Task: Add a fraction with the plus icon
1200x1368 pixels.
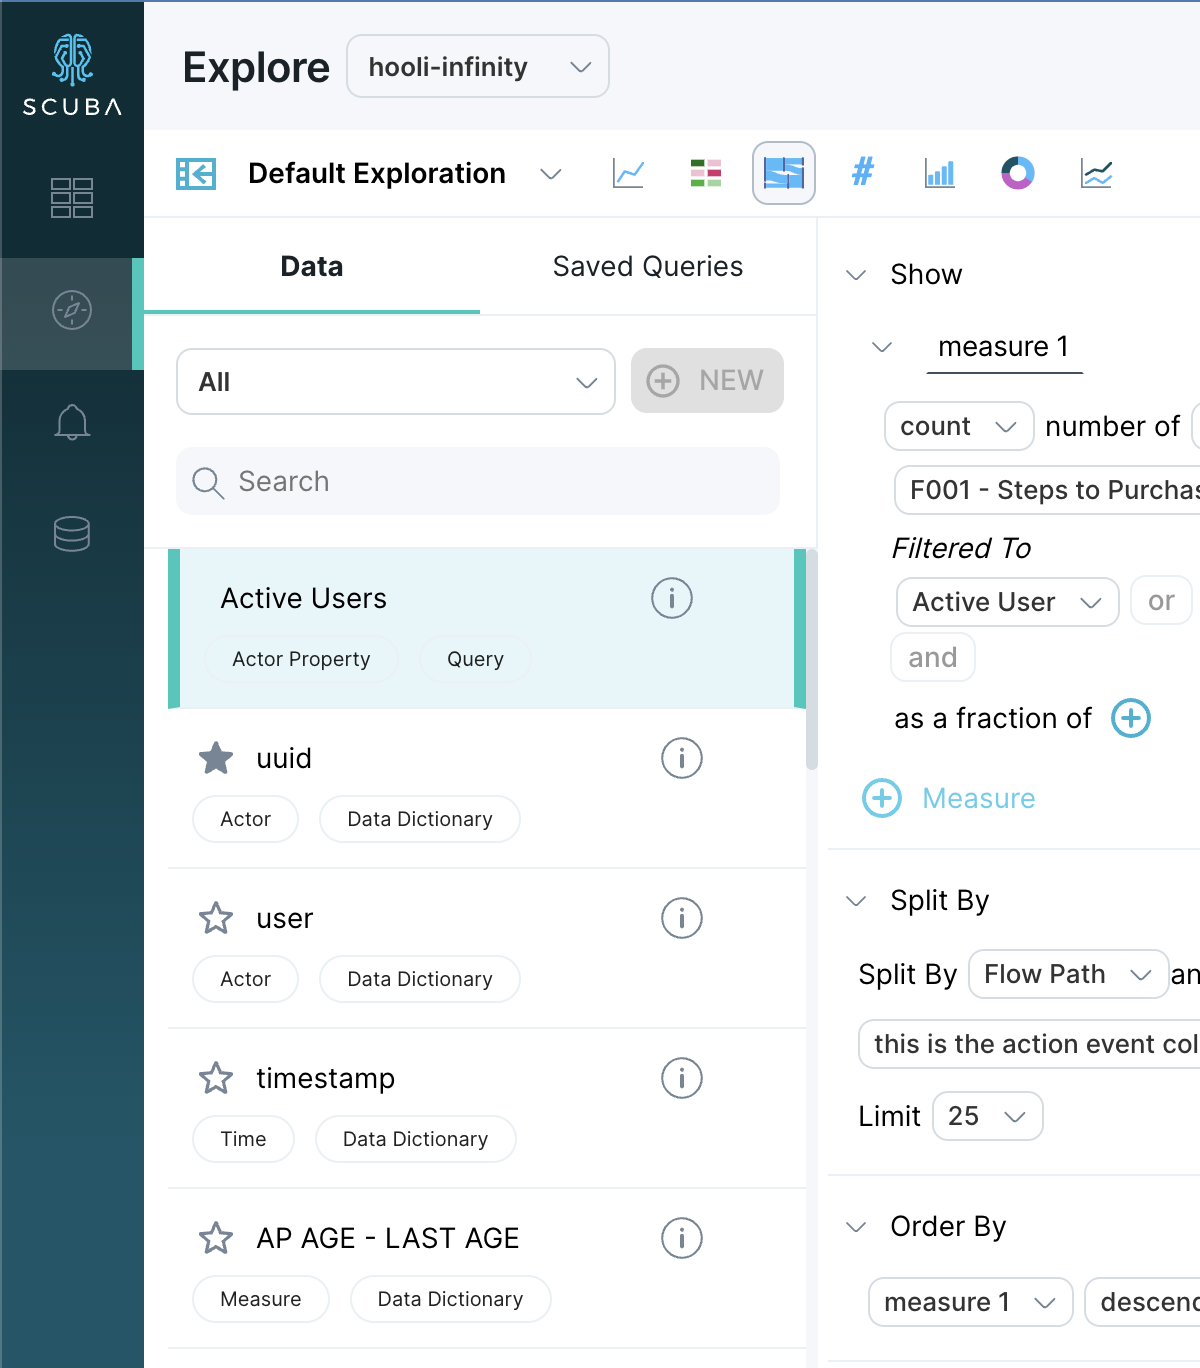Action: coord(1131,718)
